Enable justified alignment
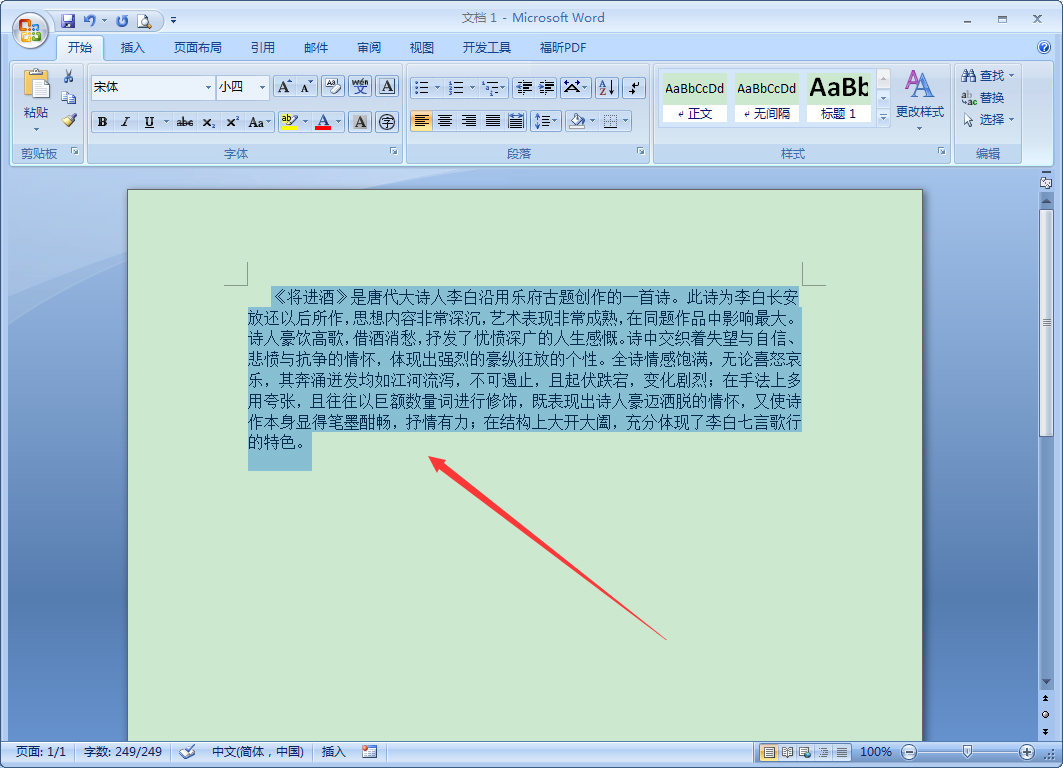Screen dimensions: 1063x768 click(x=493, y=122)
